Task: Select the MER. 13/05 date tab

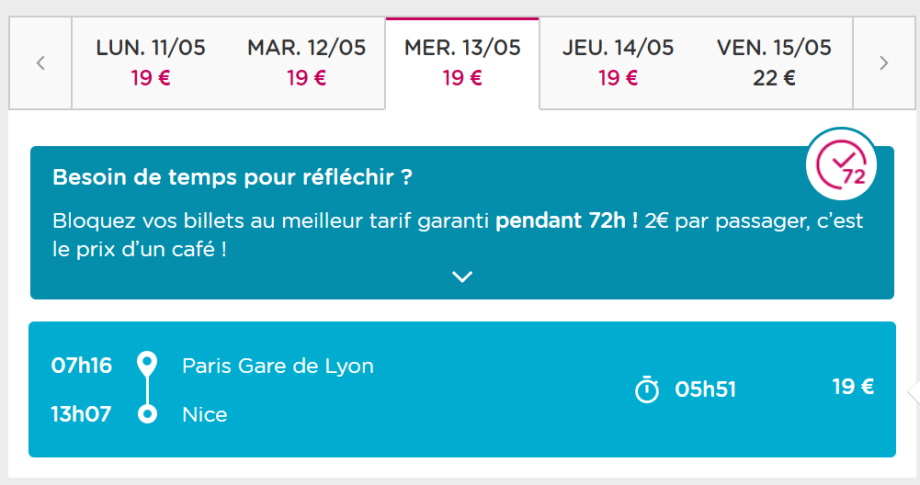Action: click(462, 62)
